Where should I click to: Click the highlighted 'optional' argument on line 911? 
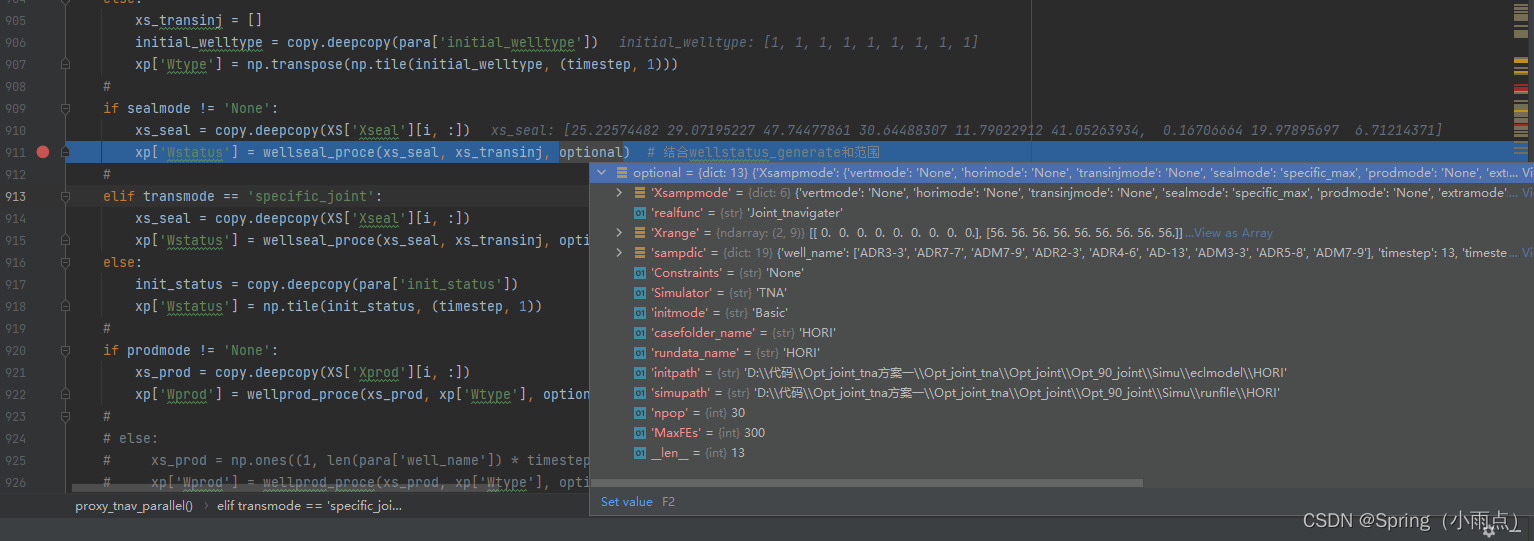pyautogui.click(x=590, y=152)
